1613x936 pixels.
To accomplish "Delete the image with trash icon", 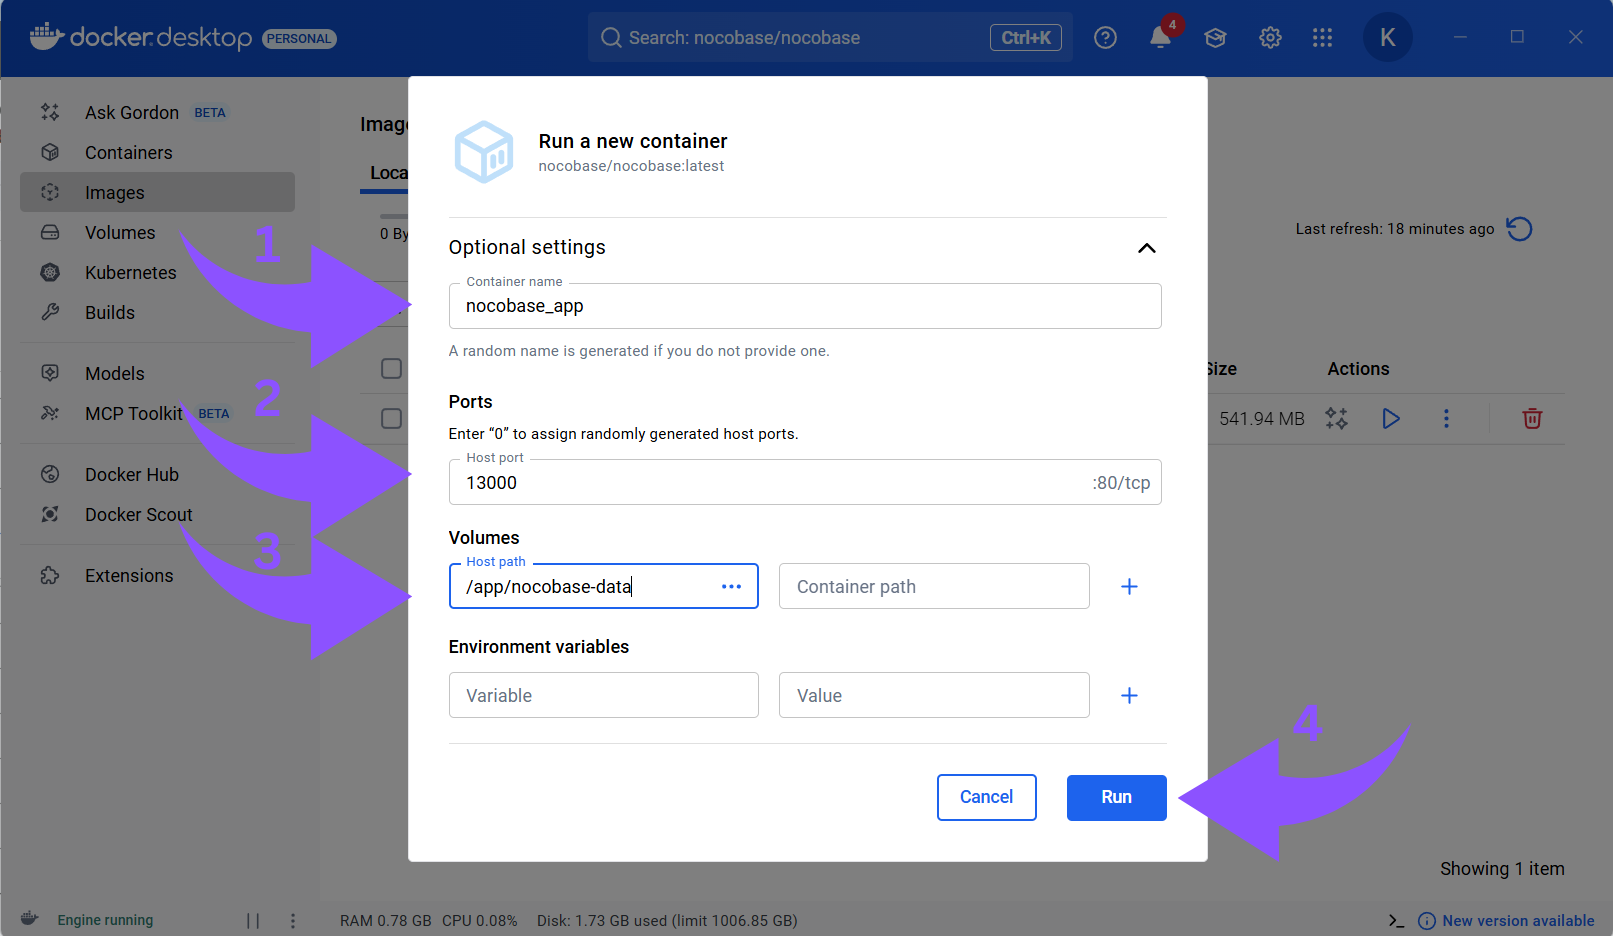I will [1531, 419].
